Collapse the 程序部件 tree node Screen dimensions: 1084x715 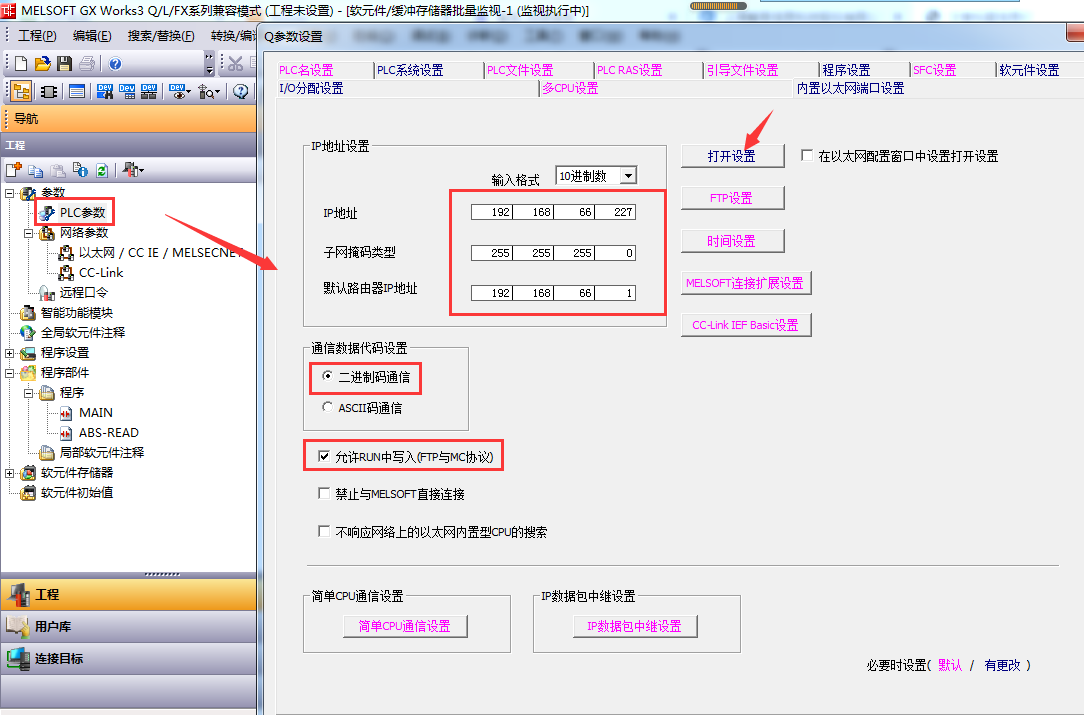(x=10, y=373)
